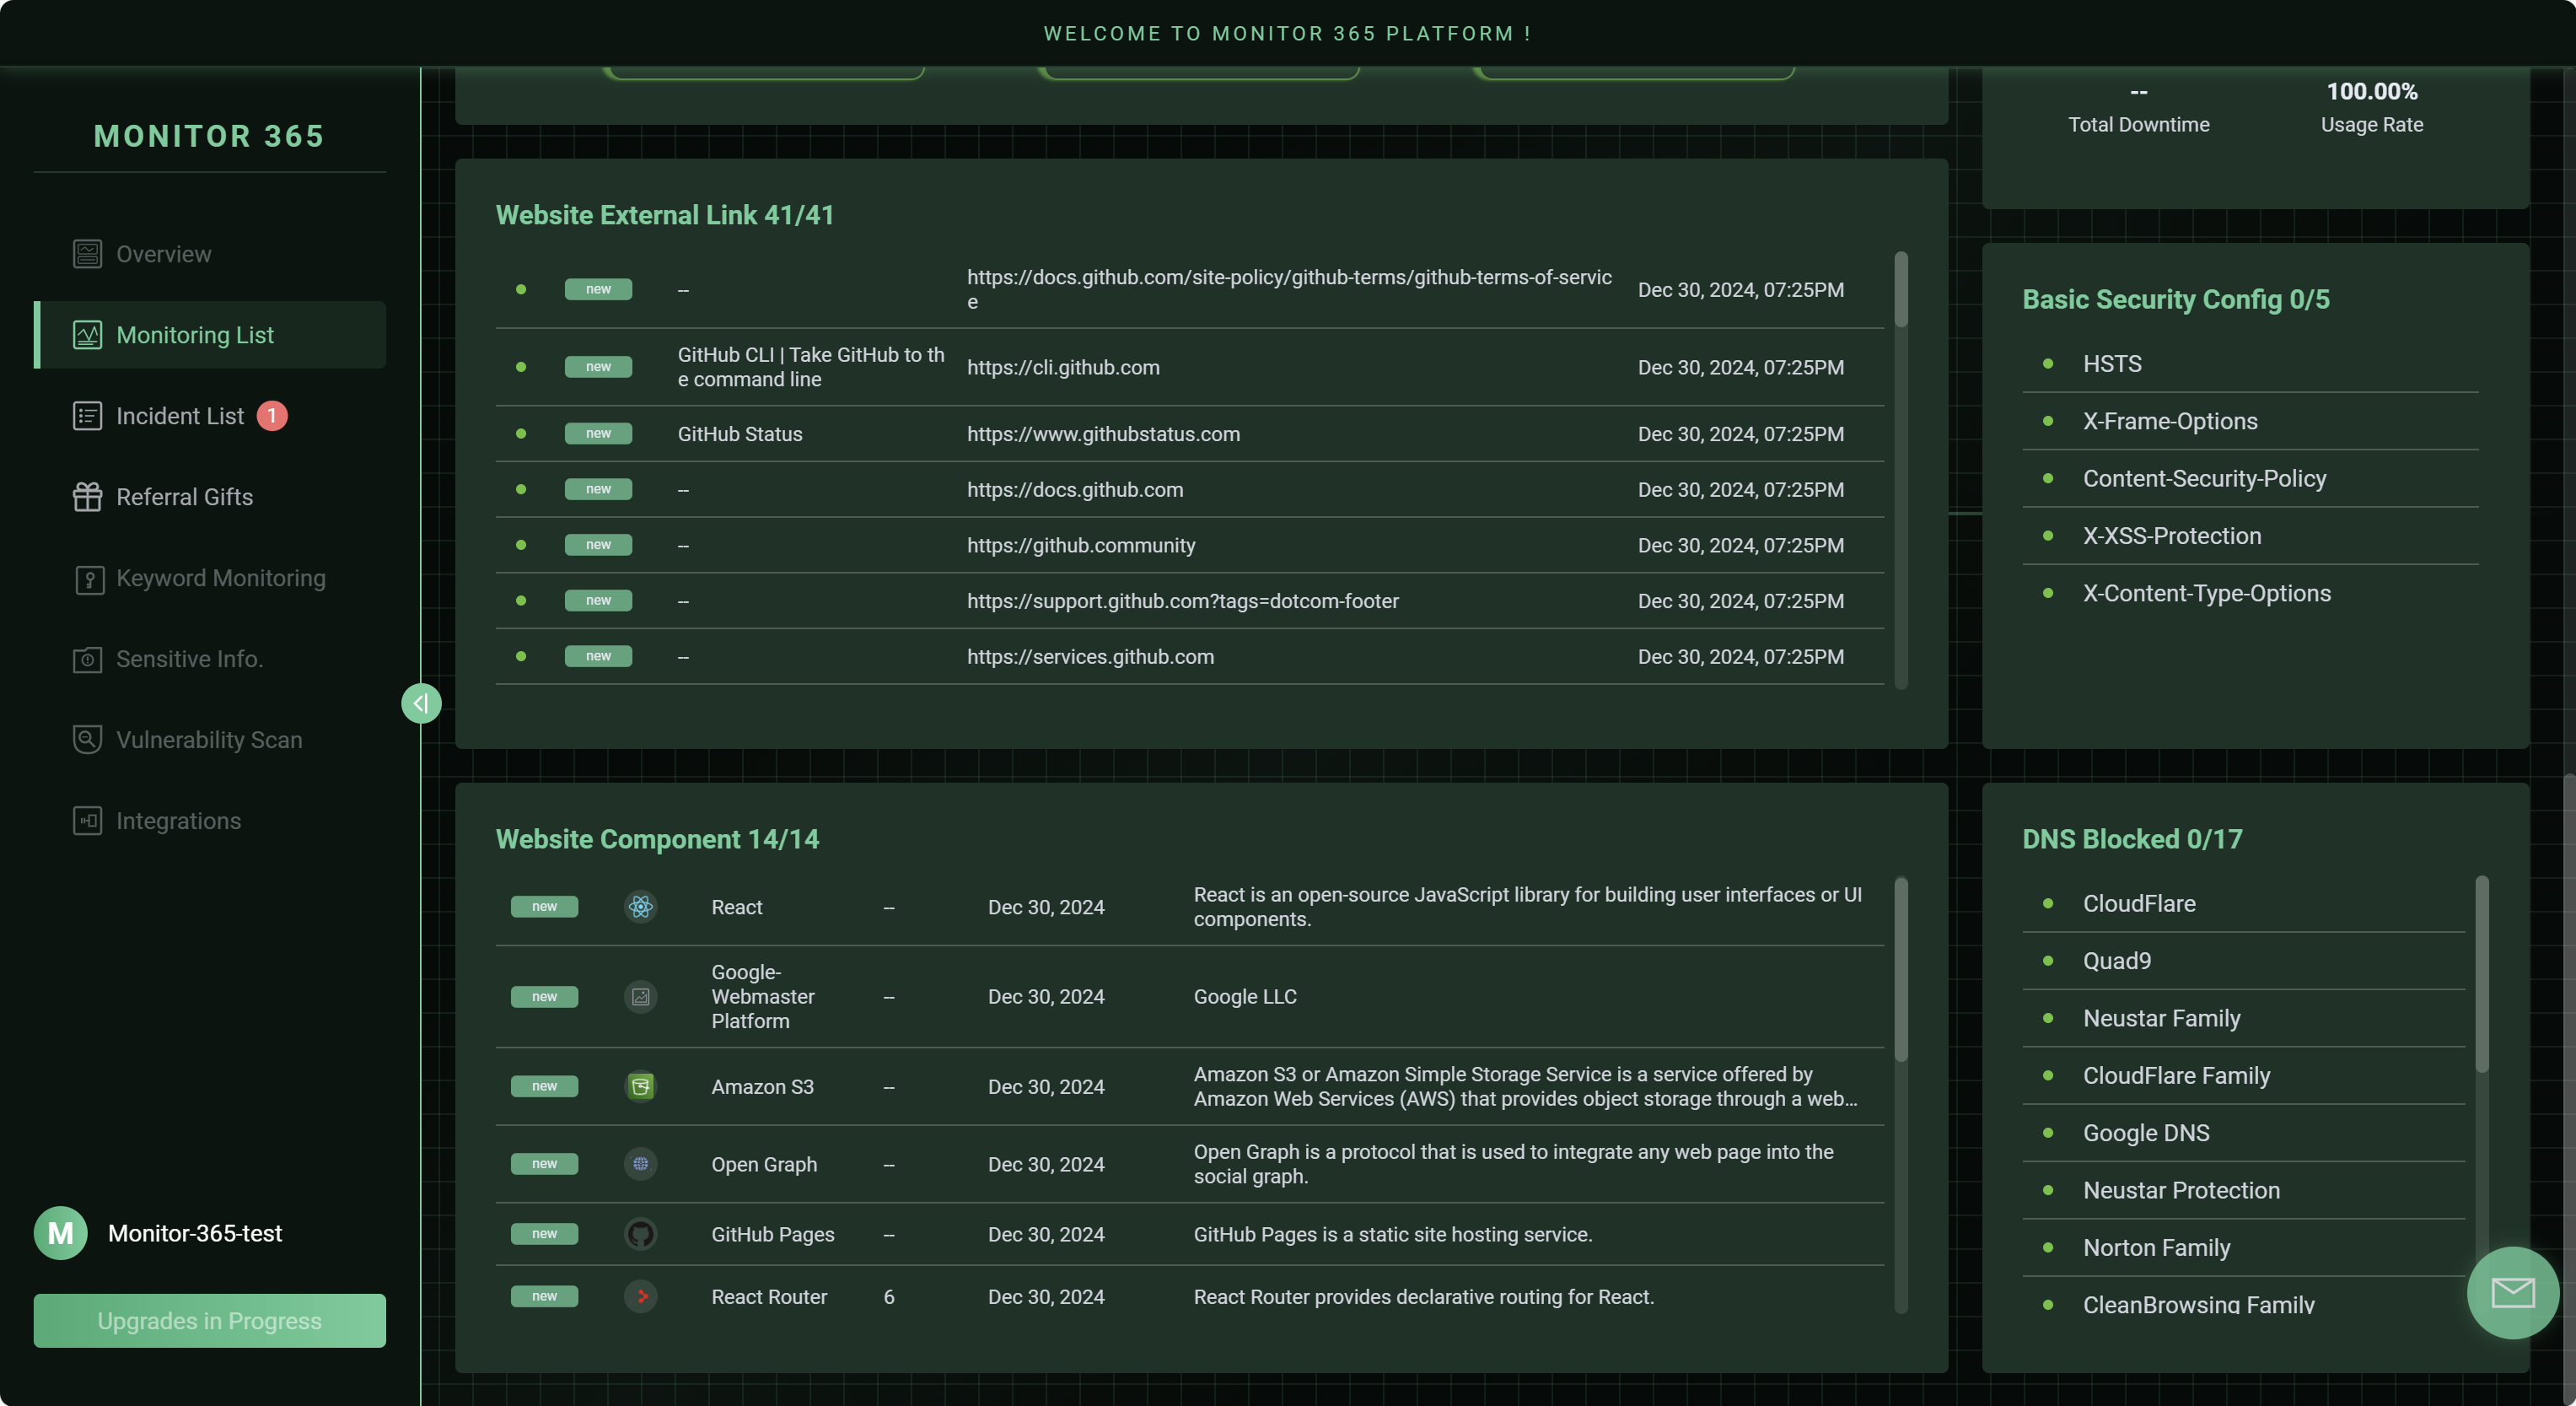Click the Total Downtime label
This screenshot has width=2576, height=1406.
[2139, 124]
